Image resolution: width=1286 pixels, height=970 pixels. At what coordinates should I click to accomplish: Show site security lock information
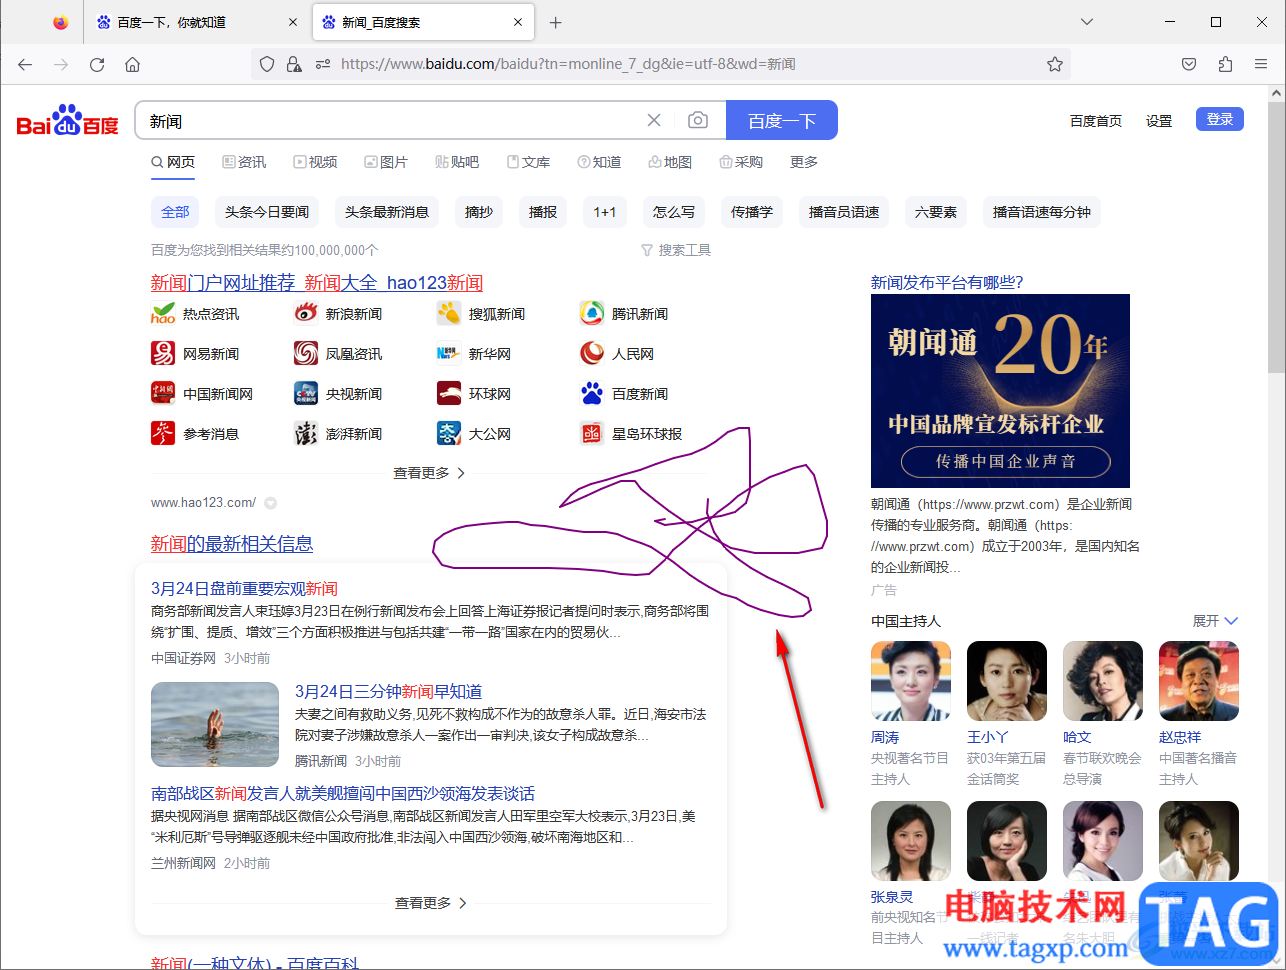coord(294,64)
